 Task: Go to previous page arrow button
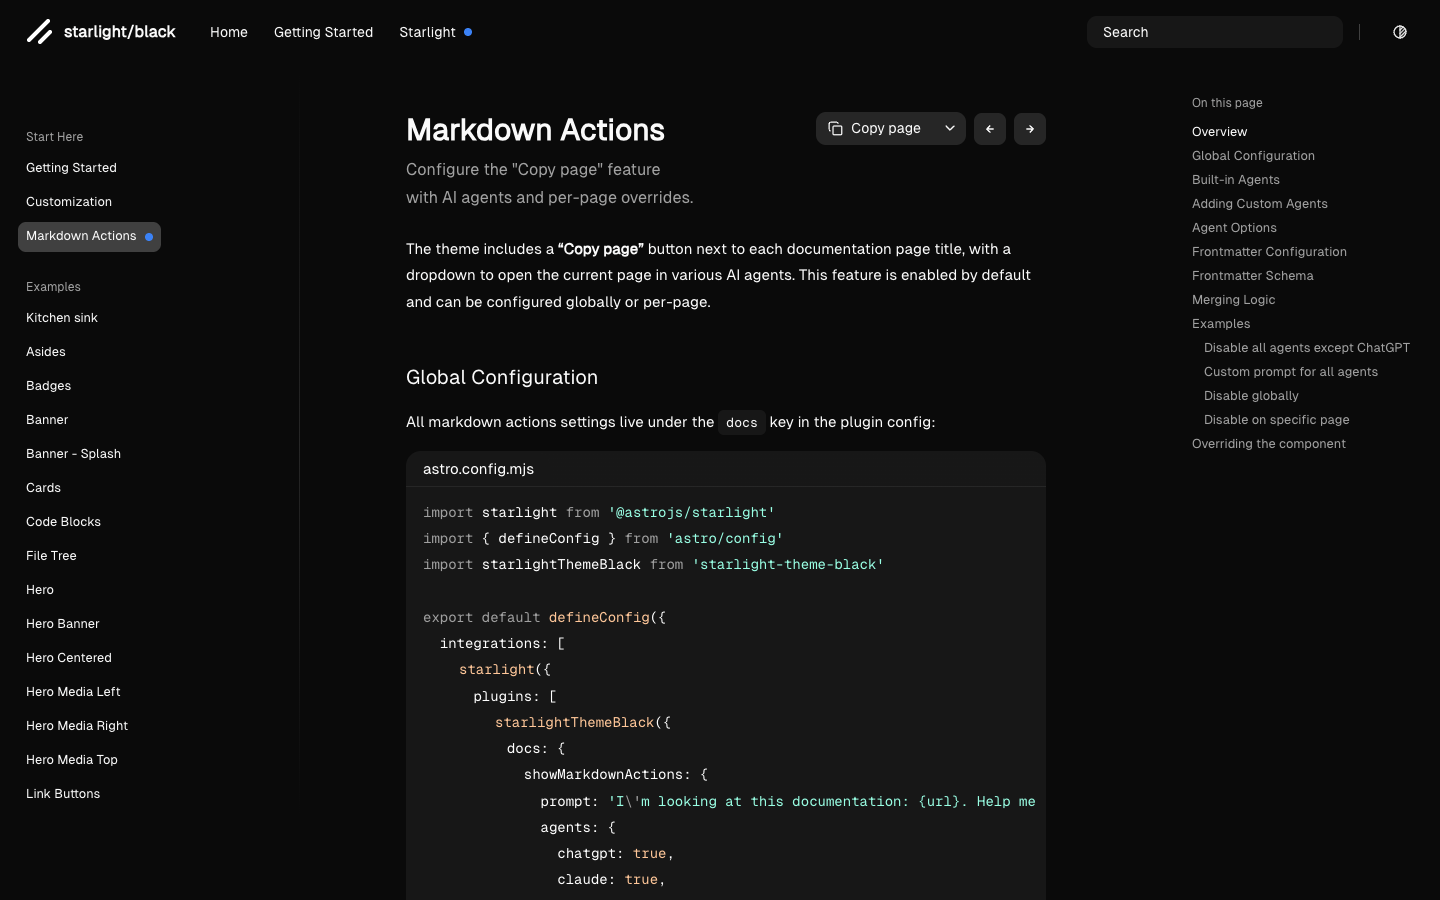point(990,129)
